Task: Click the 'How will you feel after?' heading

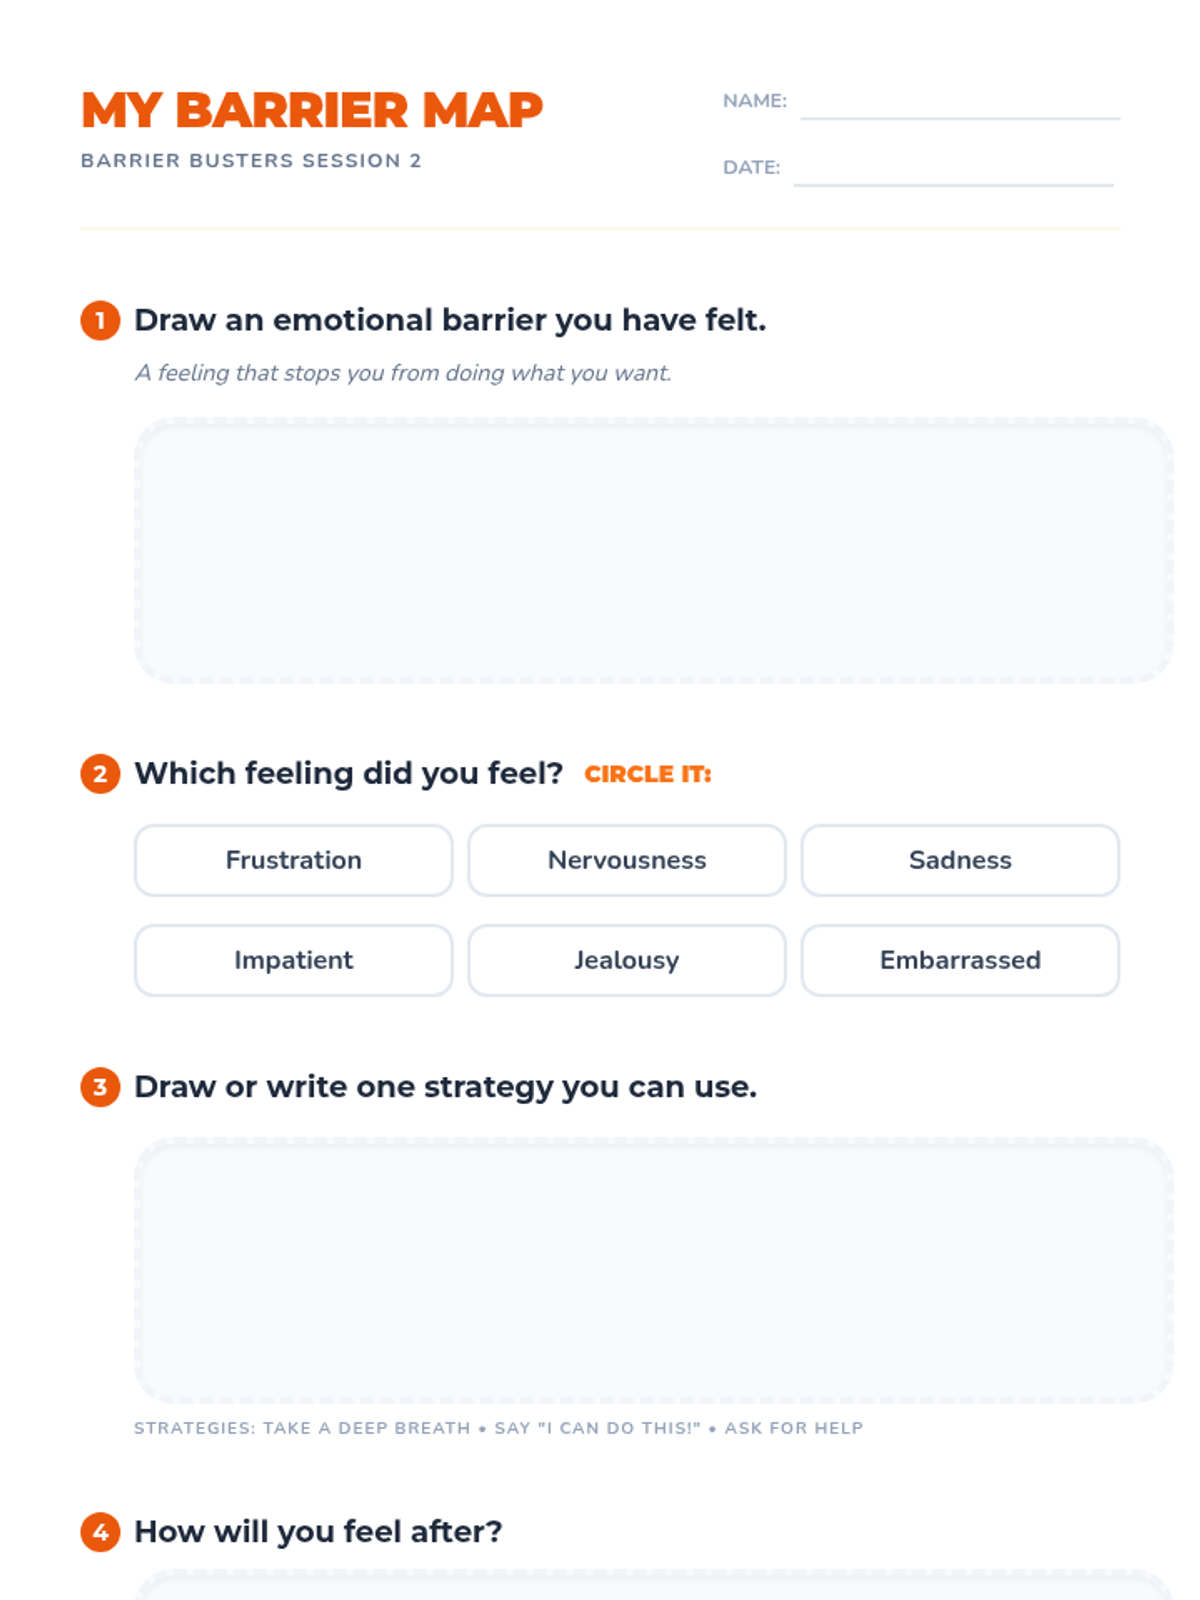Action: 318,1532
